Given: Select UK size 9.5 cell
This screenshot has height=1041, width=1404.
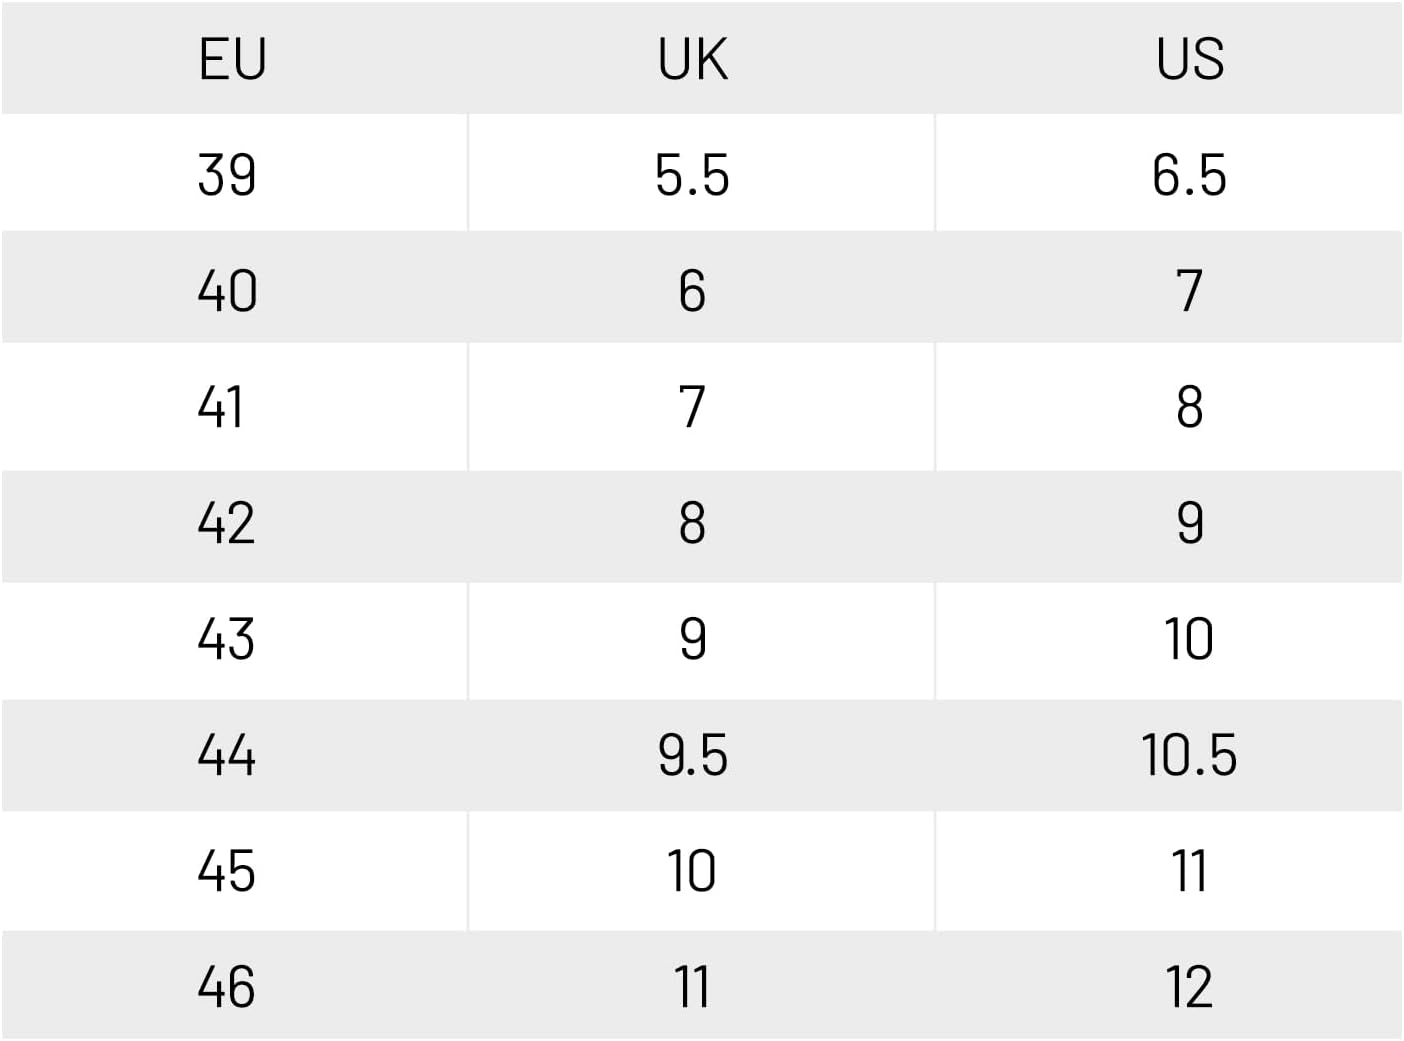Looking at the screenshot, I should click(x=692, y=755).
